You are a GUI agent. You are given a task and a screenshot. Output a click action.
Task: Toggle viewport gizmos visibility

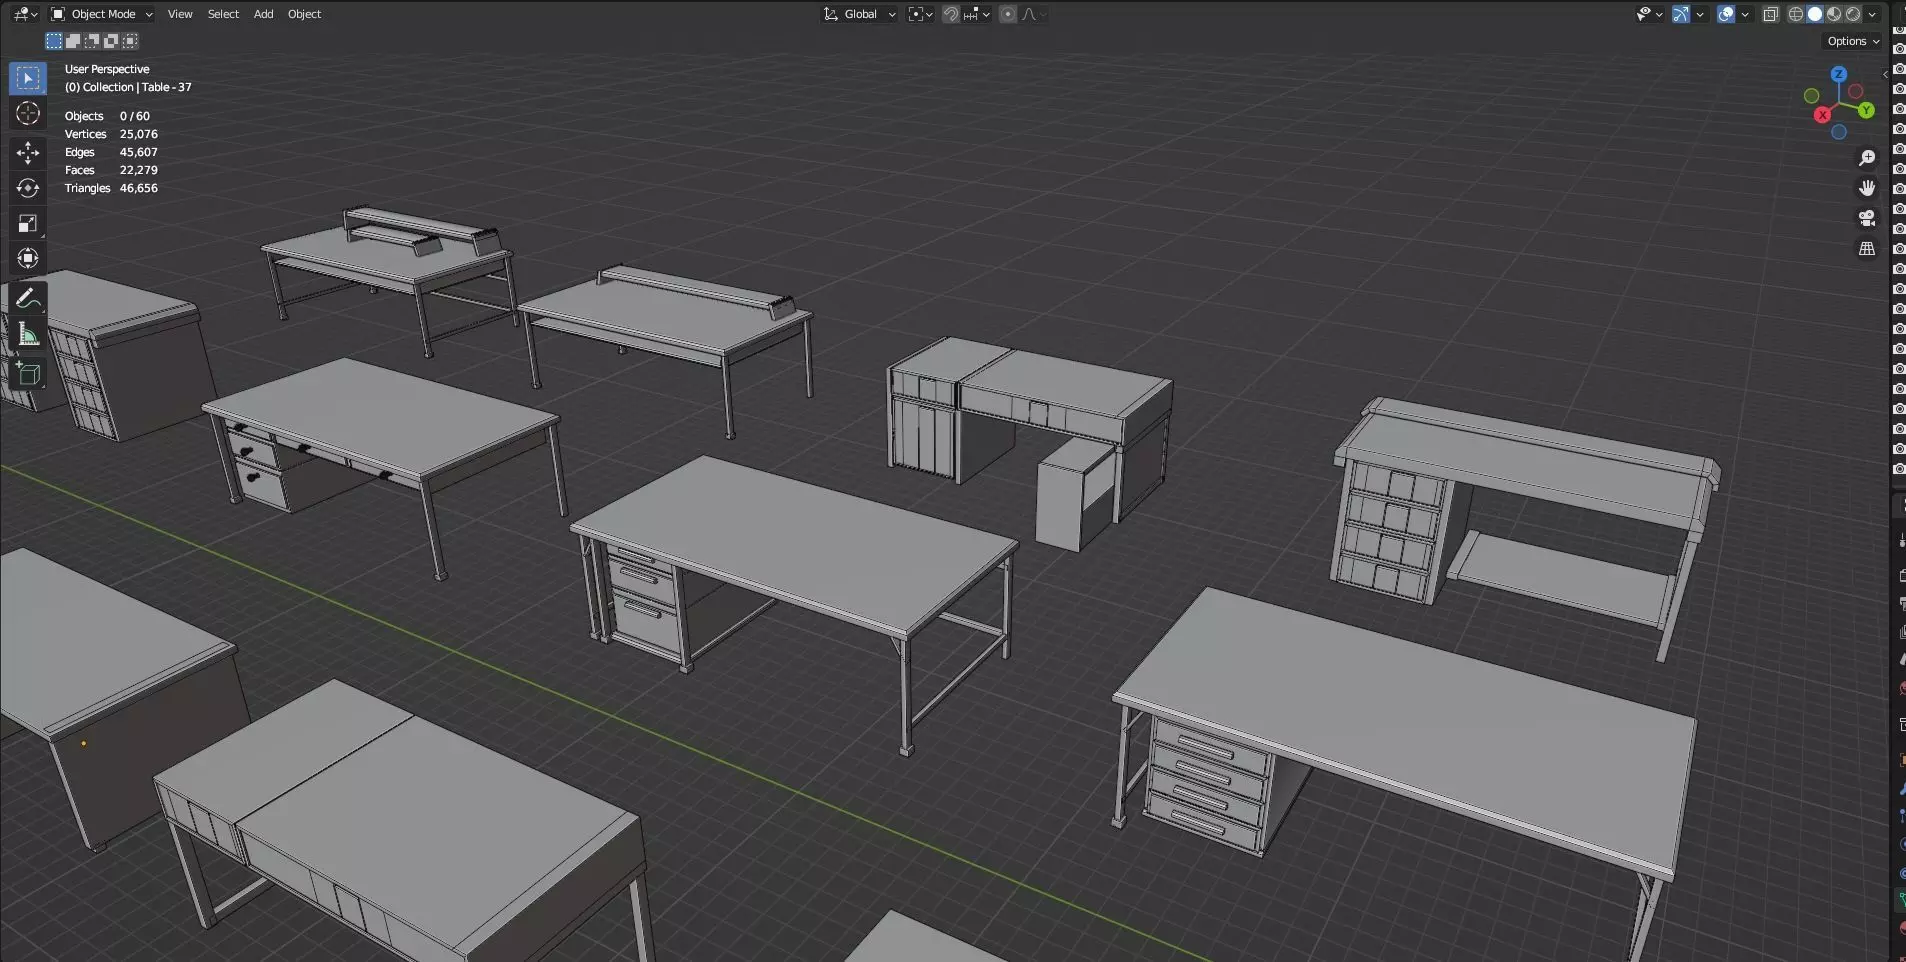point(1681,14)
